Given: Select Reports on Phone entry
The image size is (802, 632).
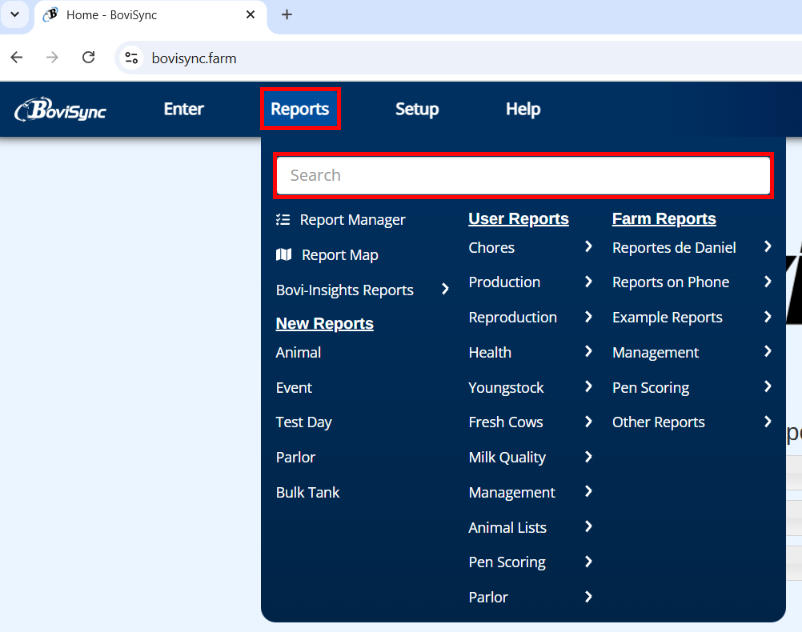Looking at the screenshot, I should 671,282.
